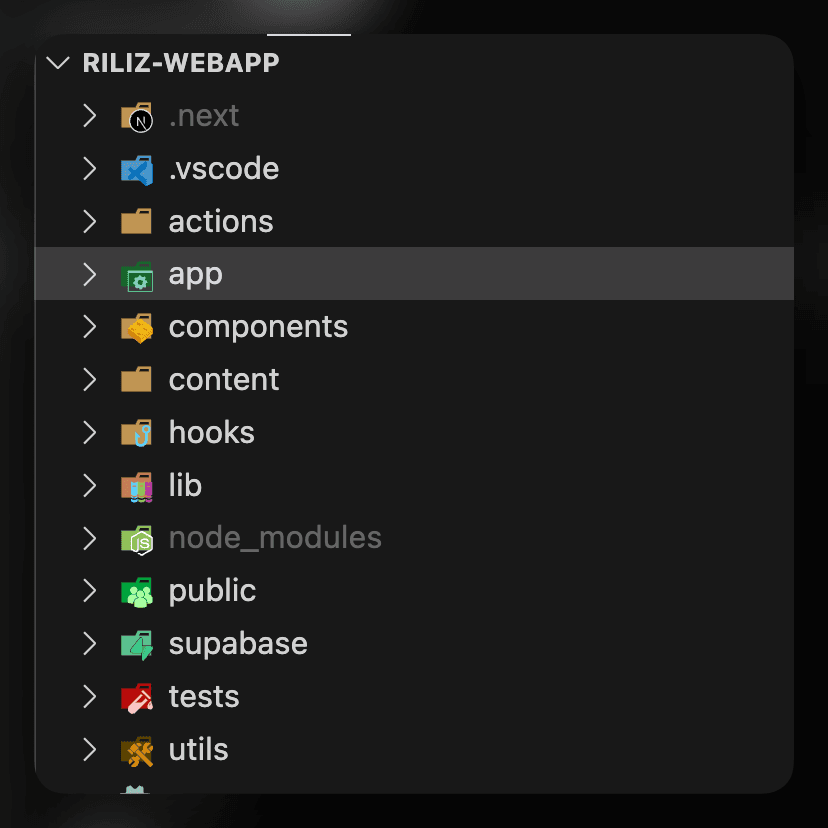Click the books icon beside lib

click(x=136, y=487)
